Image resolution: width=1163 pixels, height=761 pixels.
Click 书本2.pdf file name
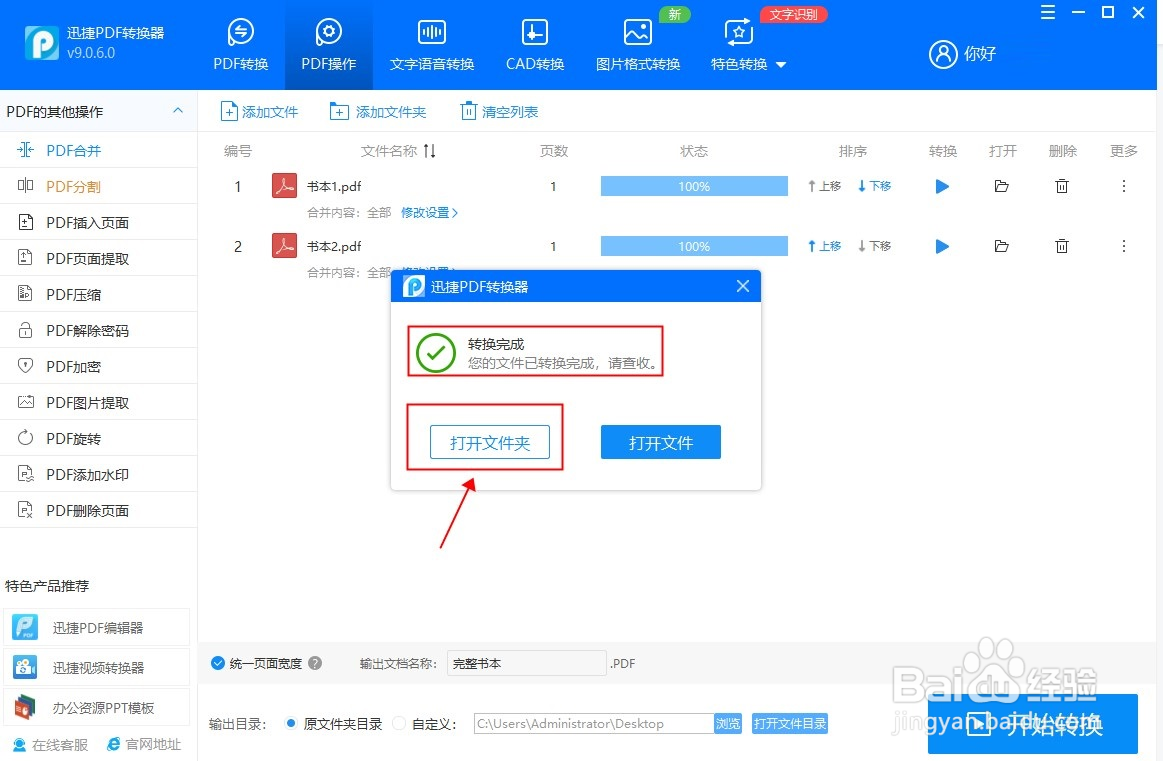click(x=334, y=246)
